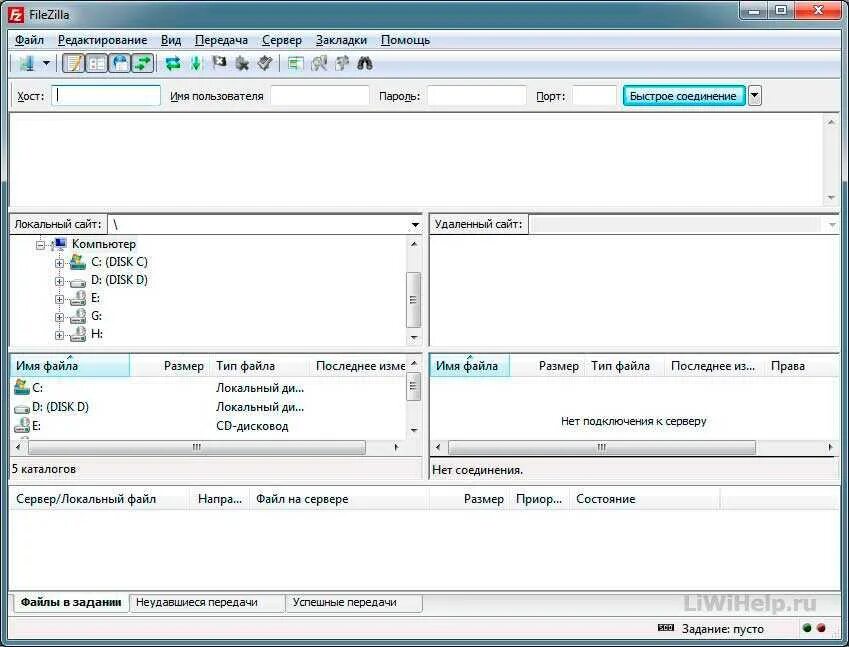
Task: Click the process queue green arrows icon
Action: tap(195, 64)
